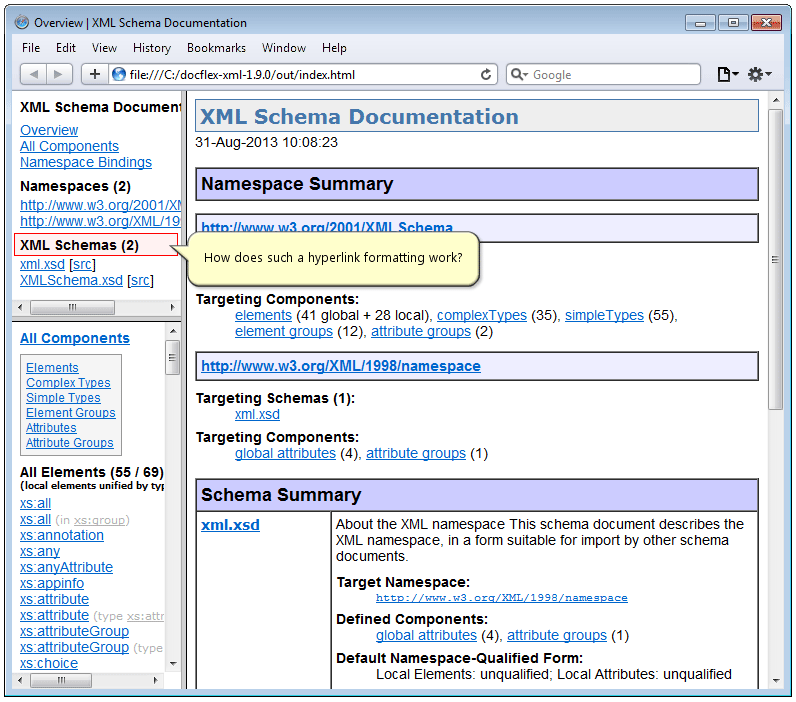Open the complexTypes link
Image resolution: width=796 pixels, height=702 pixels.
[x=482, y=315]
